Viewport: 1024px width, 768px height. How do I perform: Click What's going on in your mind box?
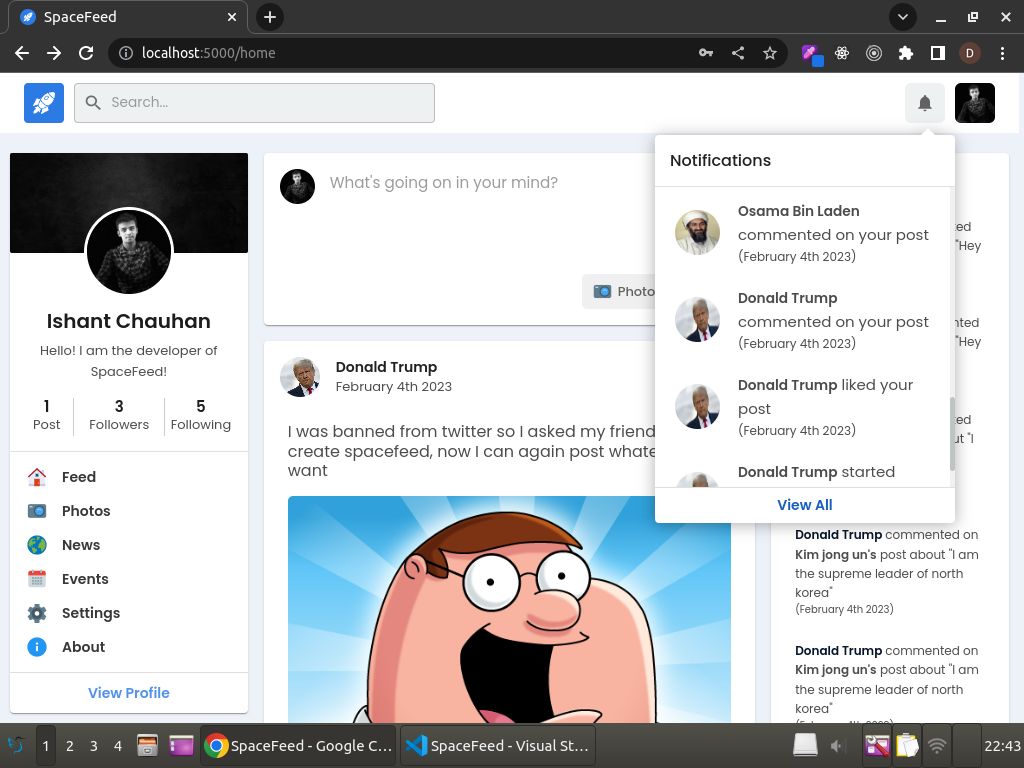pyautogui.click(x=443, y=182)
